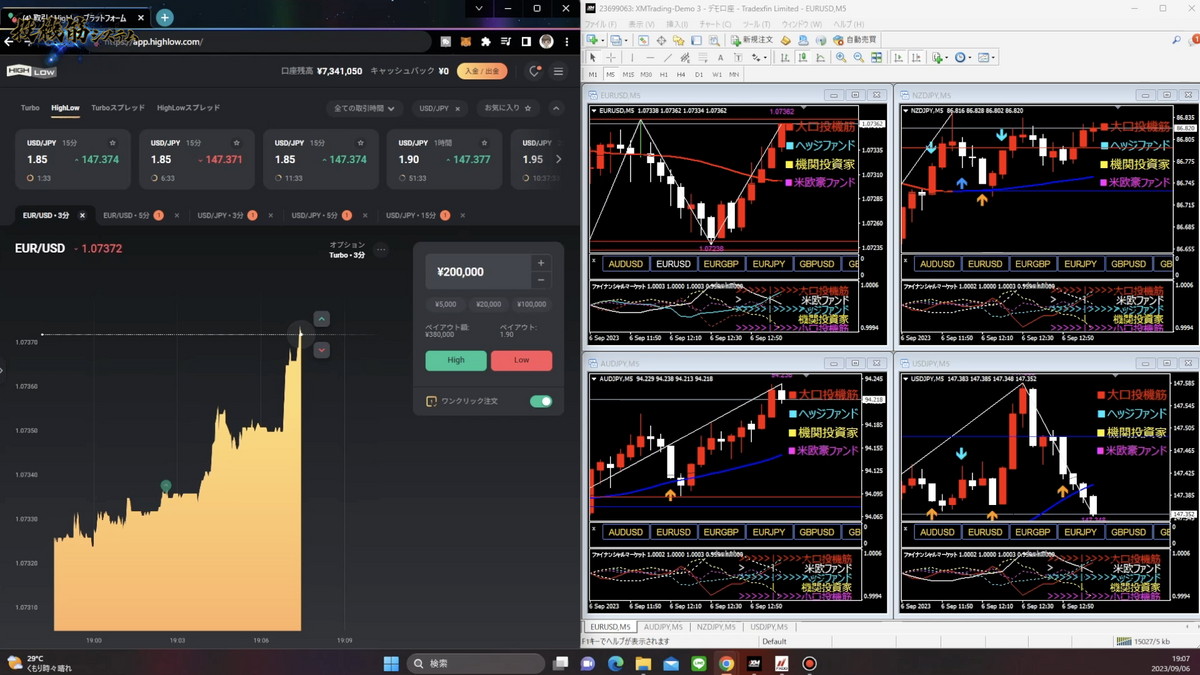Click the green High button
Screen dimensions: 1200x675
pos(456,360)
